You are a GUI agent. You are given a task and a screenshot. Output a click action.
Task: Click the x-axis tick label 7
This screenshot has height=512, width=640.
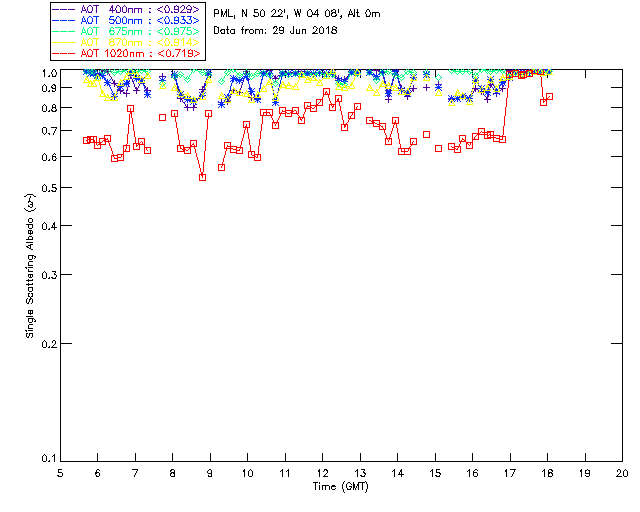pyautogui.click(x=135, y=473)
